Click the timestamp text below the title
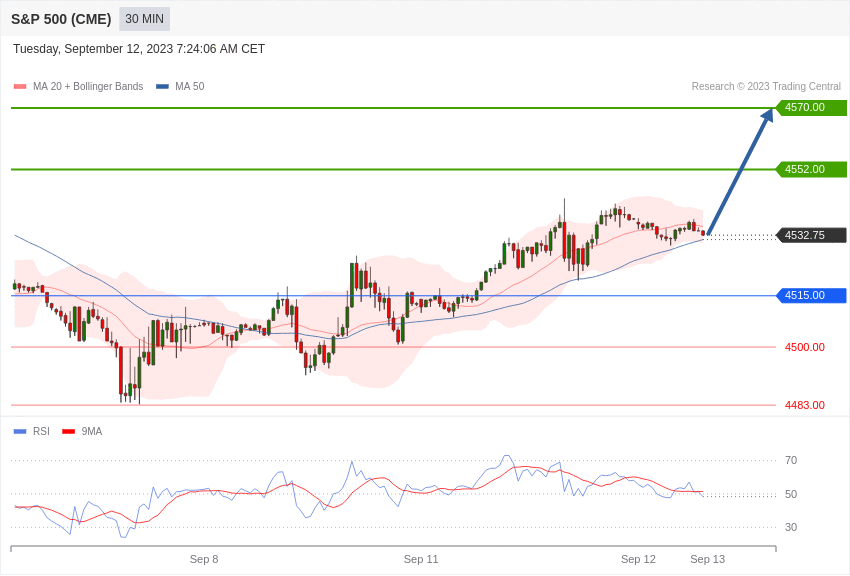Viewport: 850px width, 576px height. (x=139, y=48)
